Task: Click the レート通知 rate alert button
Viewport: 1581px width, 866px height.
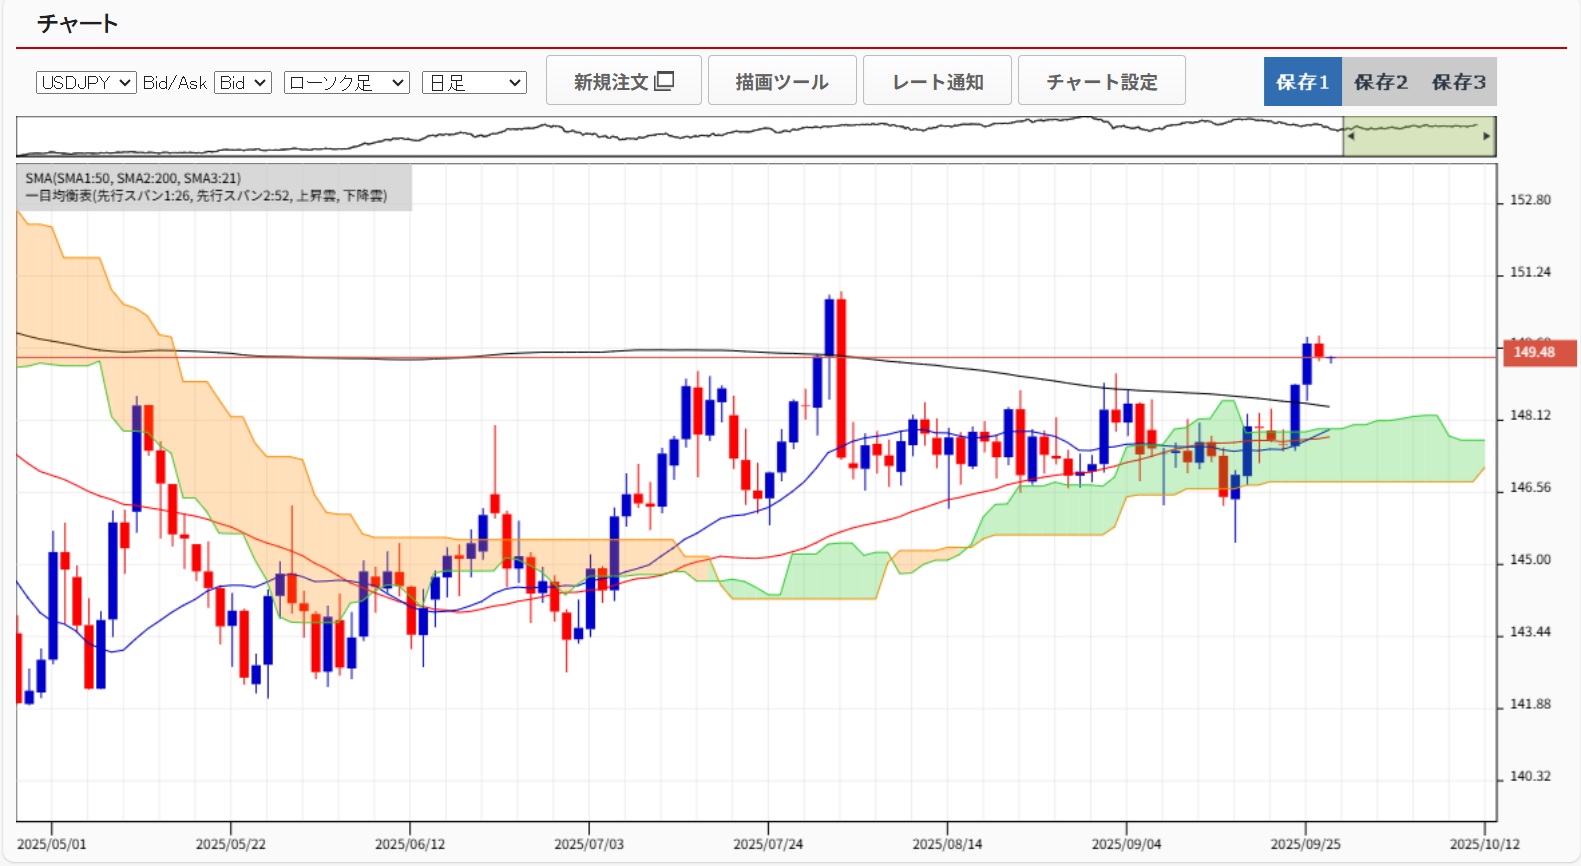Action: click(x=937, y=81)
